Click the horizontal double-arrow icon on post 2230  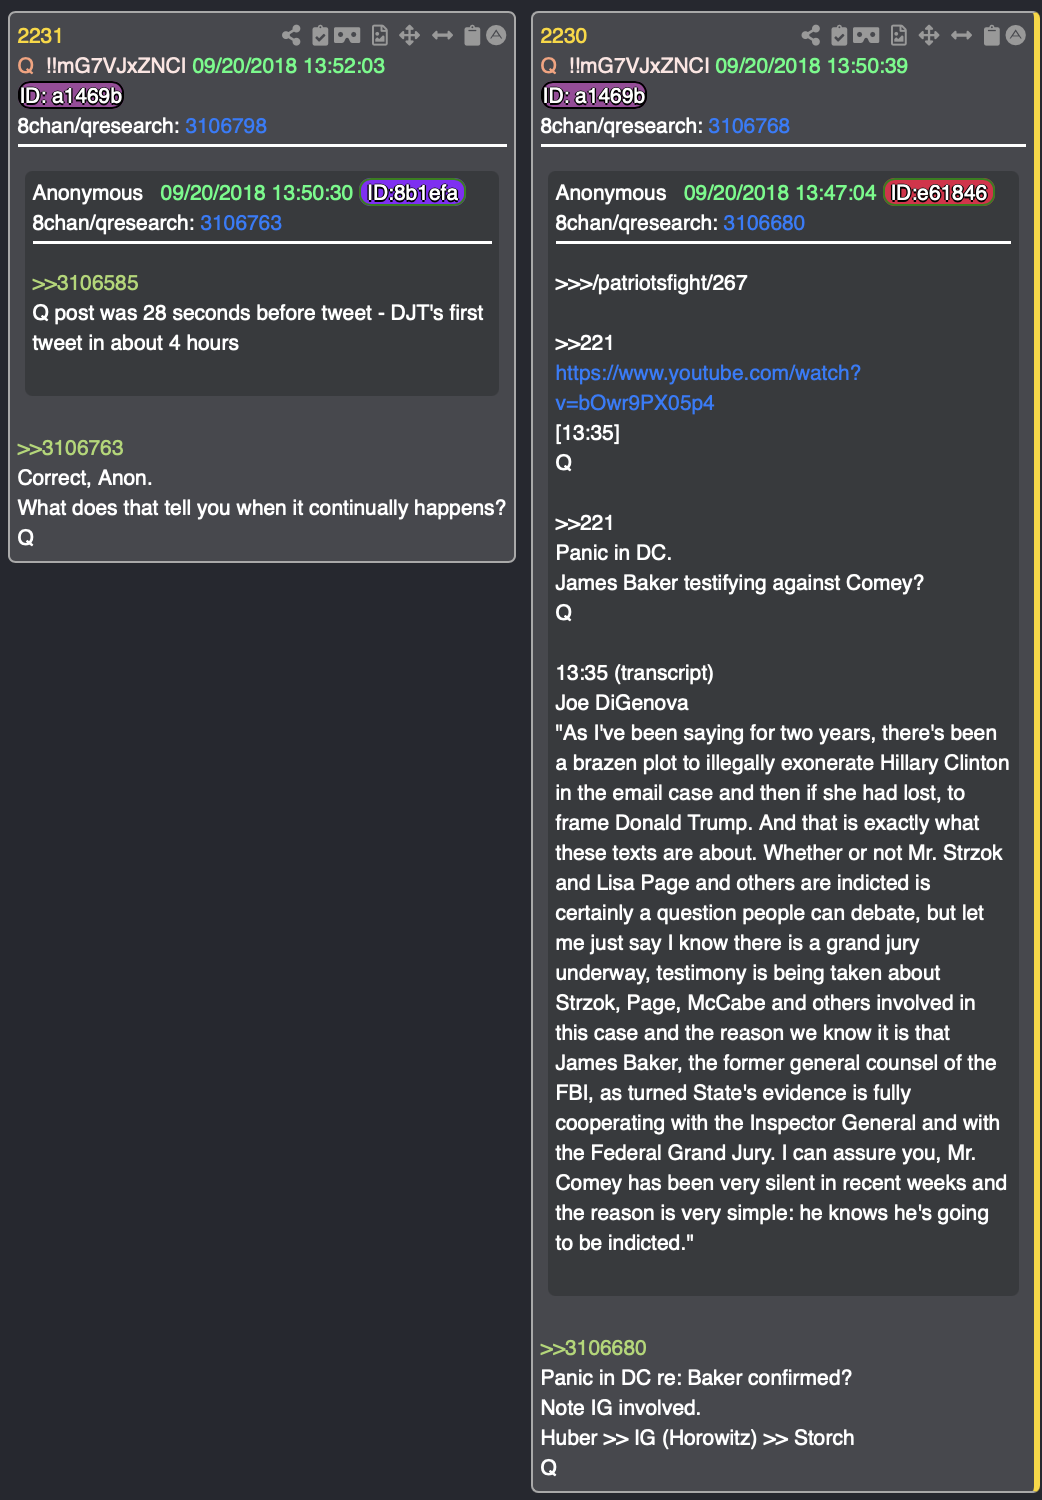pyautogui.click(x=961, y=36)
